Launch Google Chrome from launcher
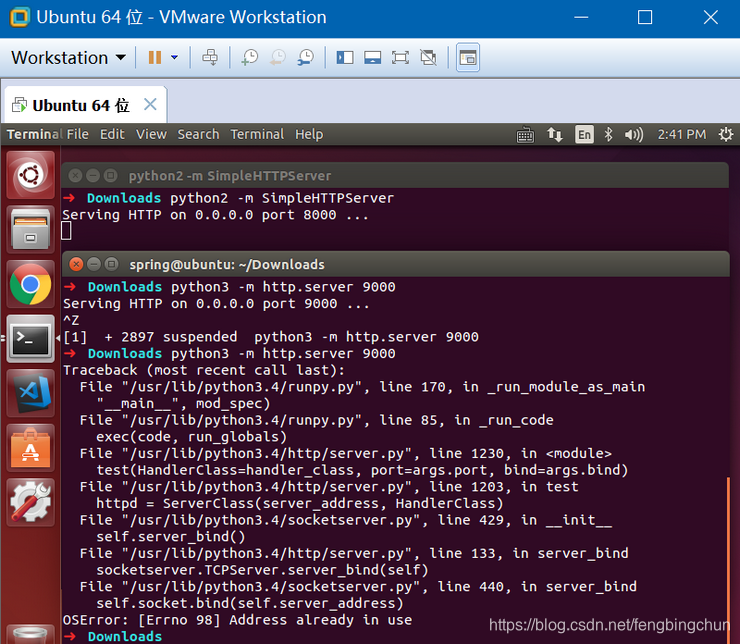The width and height of the screenshot is (740, 644). pos(31,284)
